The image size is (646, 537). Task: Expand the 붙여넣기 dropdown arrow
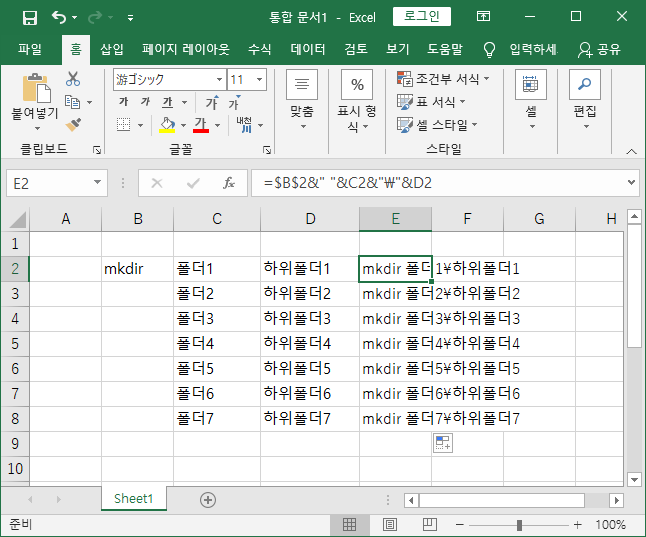pyautogui.click(x=37, y=128)
